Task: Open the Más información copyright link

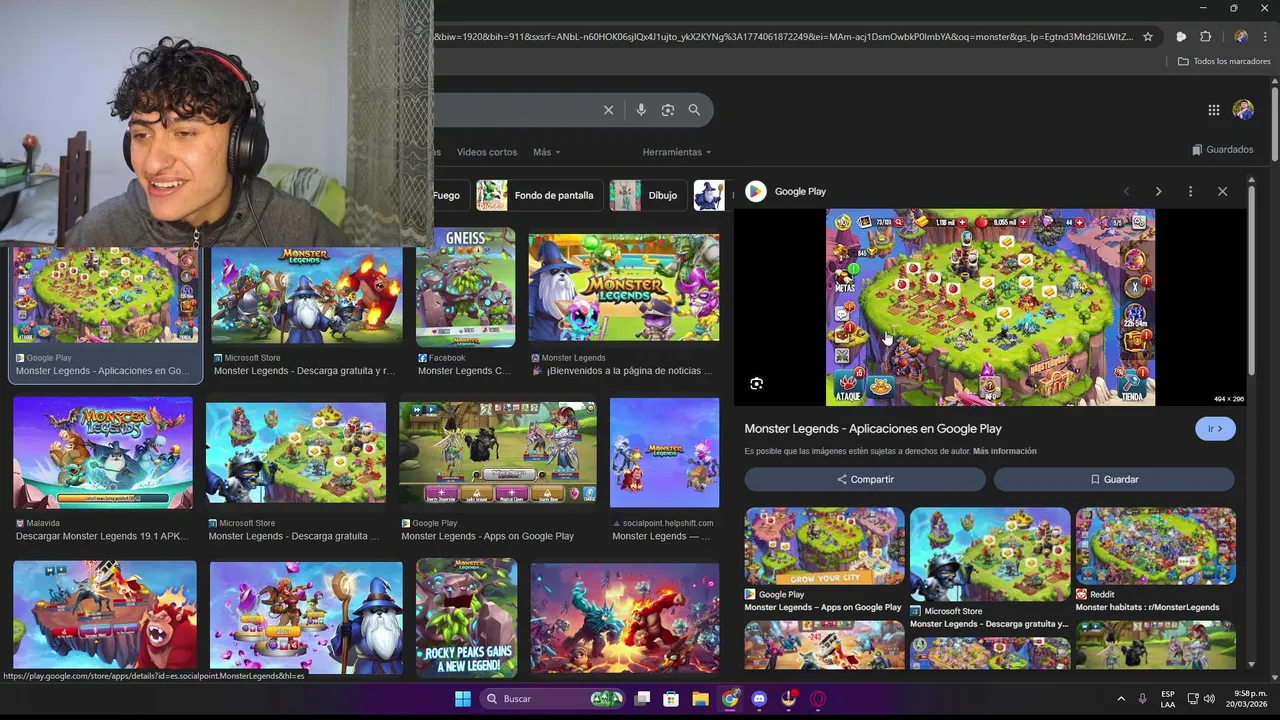Action: pyautogui.click(x=1004, y=451)
